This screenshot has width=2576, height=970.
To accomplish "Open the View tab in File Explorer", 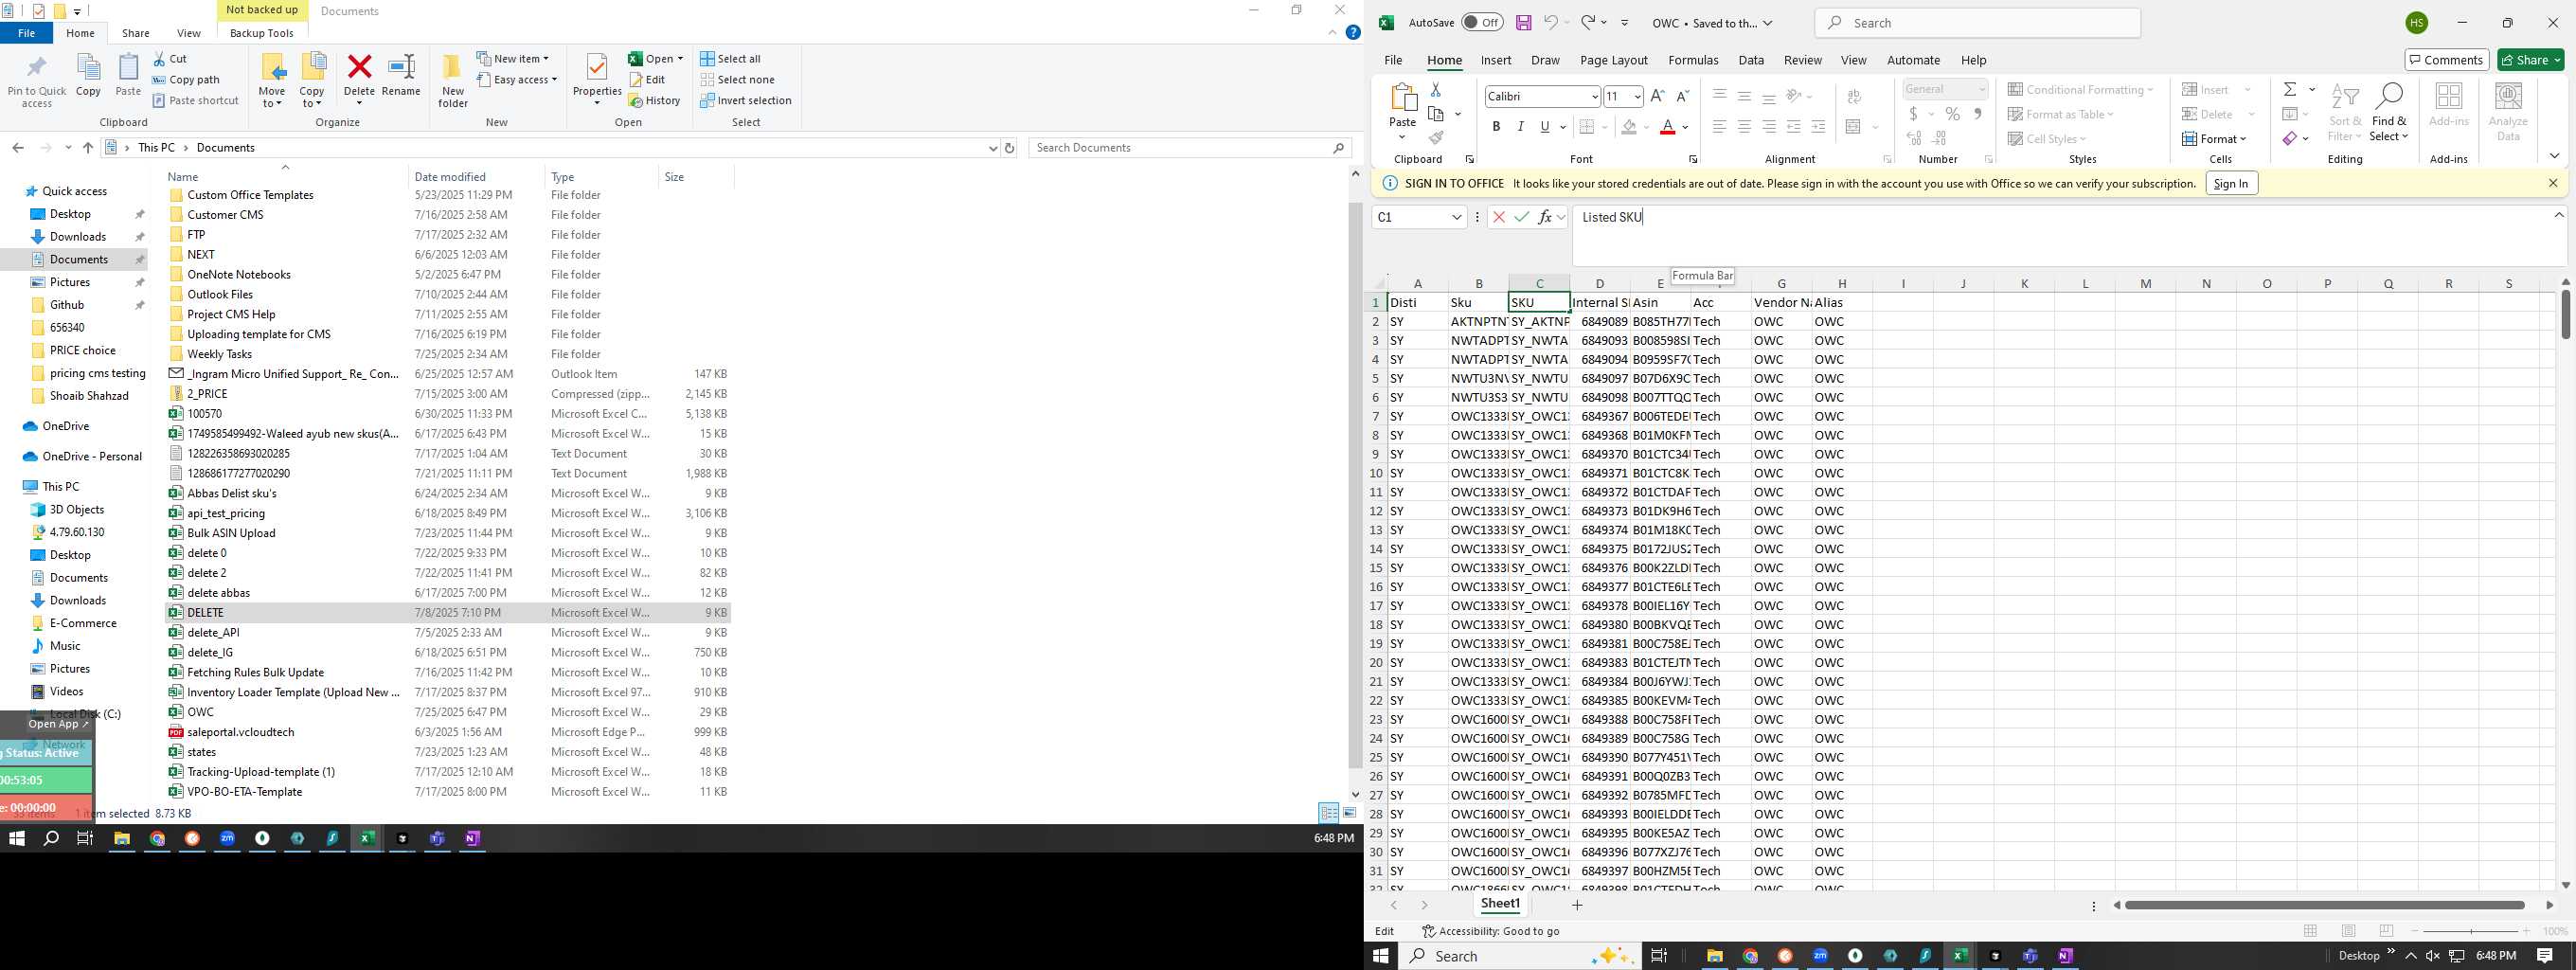I will point(188,33).
